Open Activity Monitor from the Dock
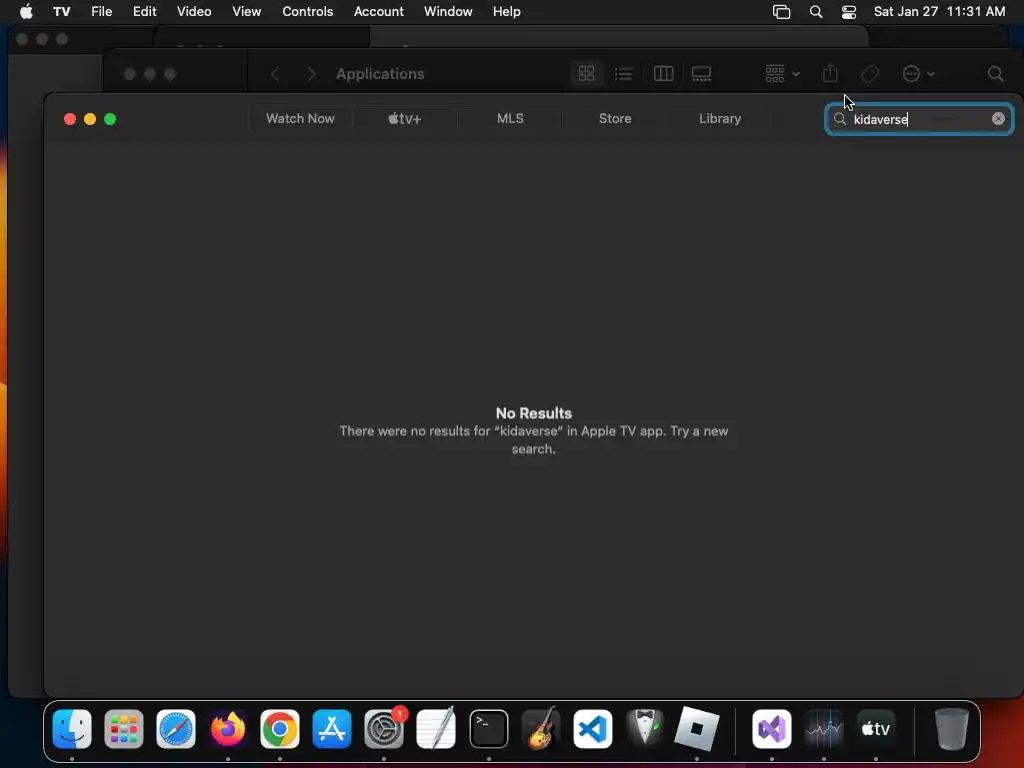This screenshot has width=1024, height=768. click(824, 728)
